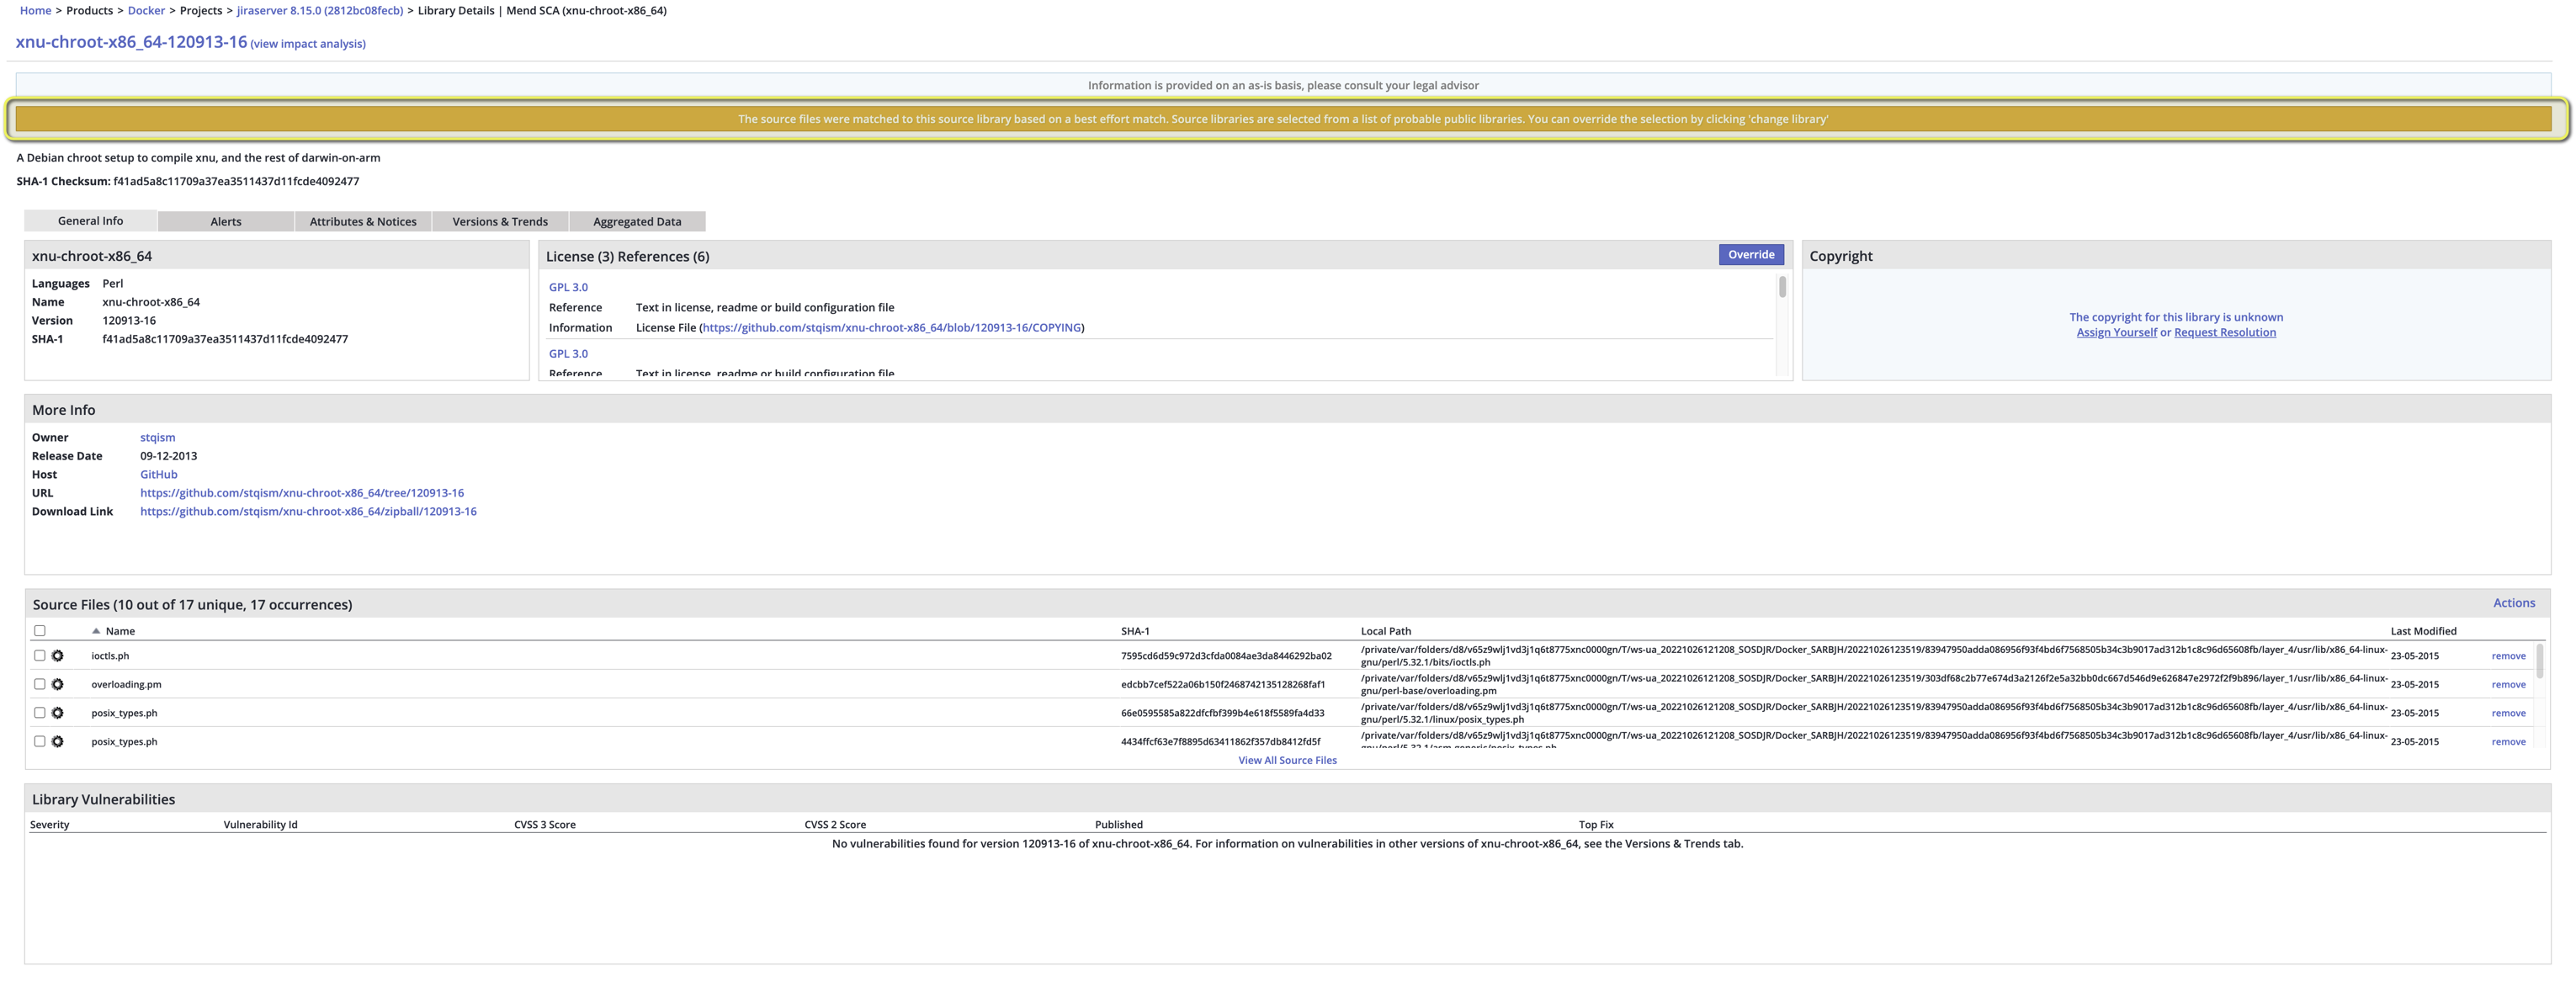The width and height of the screenshot is (2576, 982).
Task: Click the source files list scrollbar
Action: [x=2540, y=662]
